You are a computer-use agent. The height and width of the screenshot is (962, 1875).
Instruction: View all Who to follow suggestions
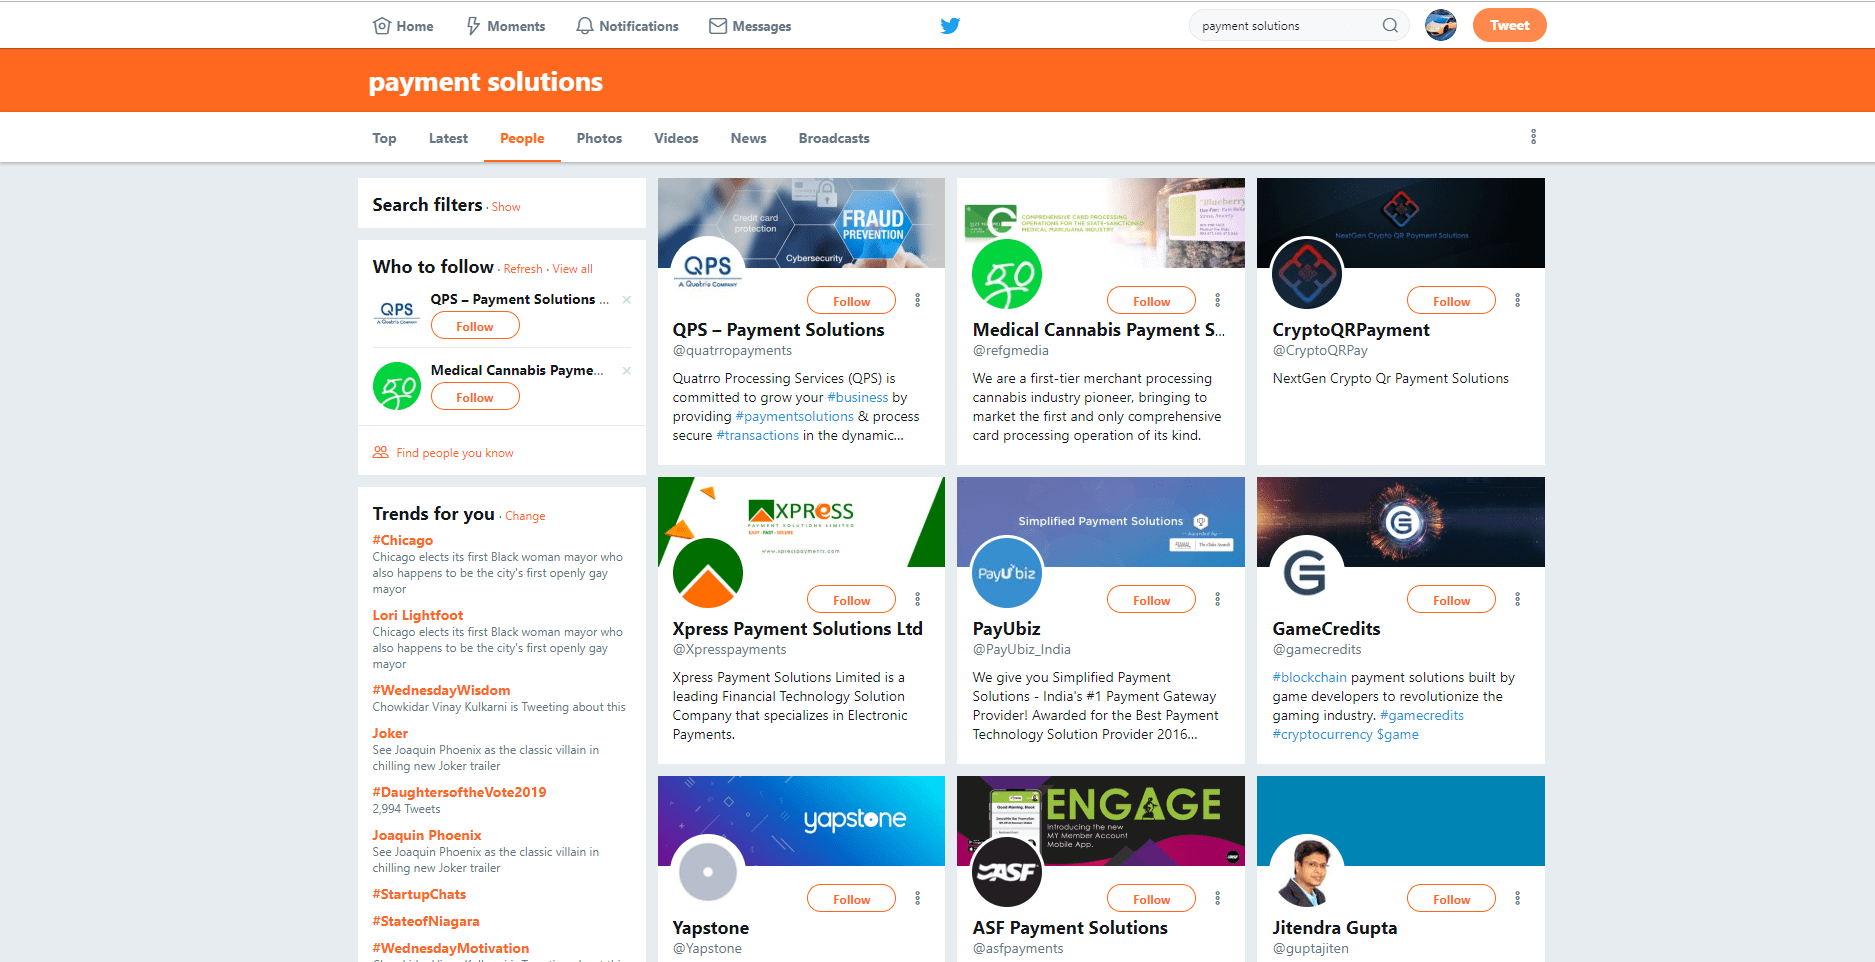(x=573, y=269)
